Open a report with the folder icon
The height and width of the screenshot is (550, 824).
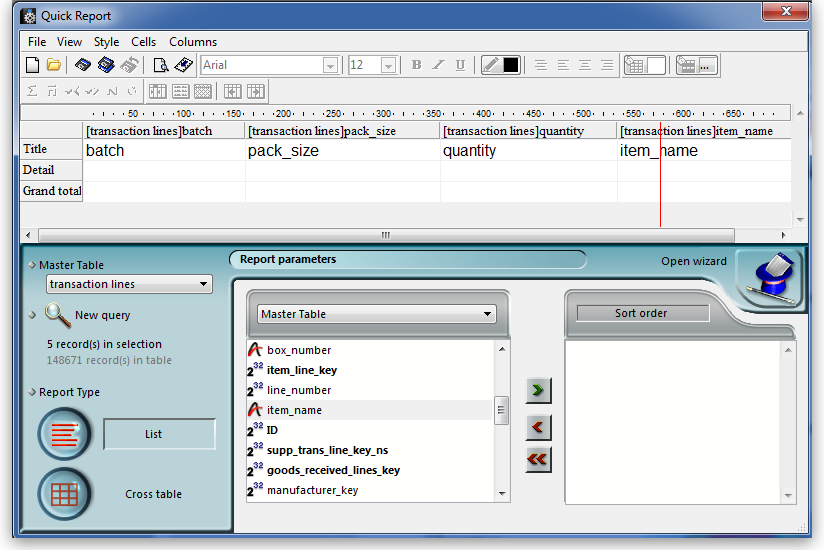pos(54,65)
